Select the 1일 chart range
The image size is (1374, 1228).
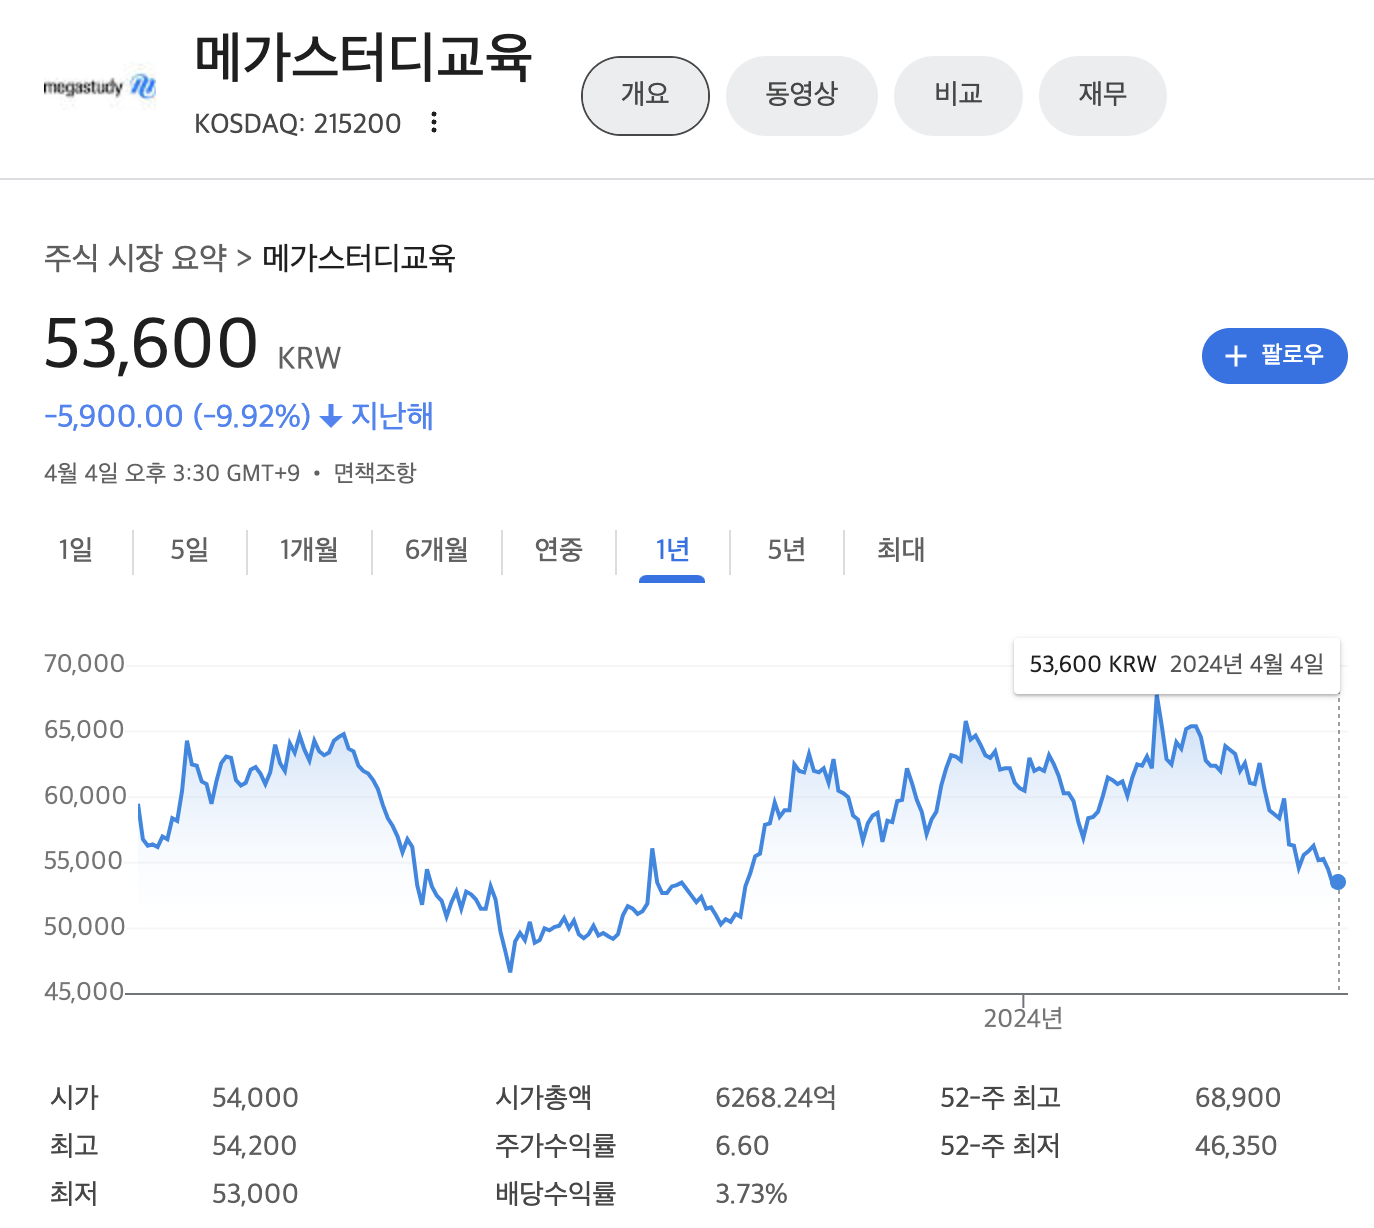75,550
